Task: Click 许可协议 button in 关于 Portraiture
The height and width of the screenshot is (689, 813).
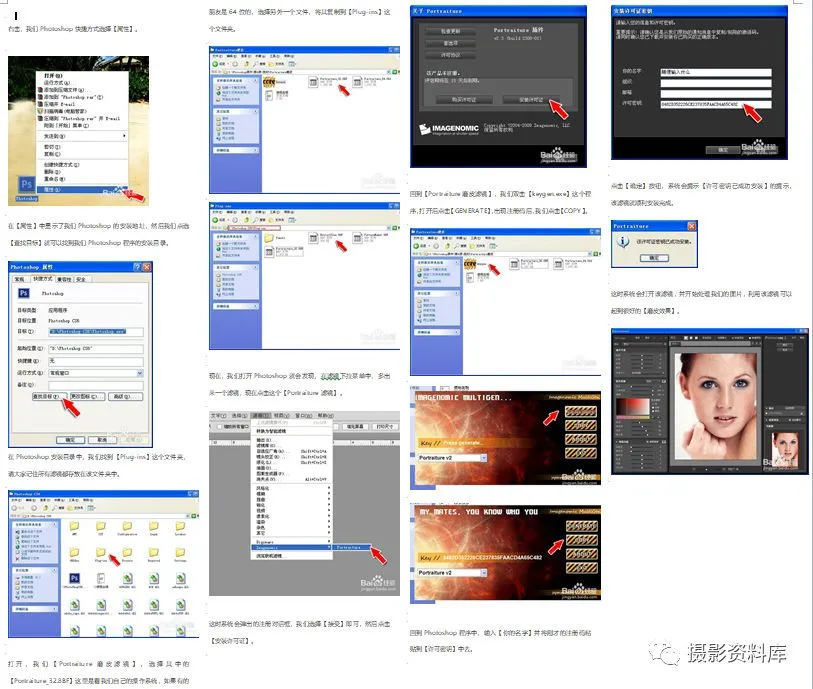Action: pyautogui.click(x=450, y=55)
